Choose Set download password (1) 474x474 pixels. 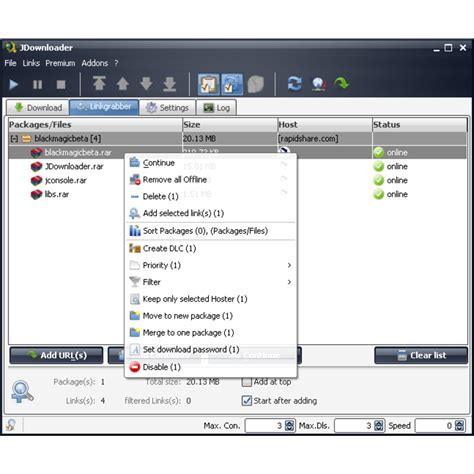(x=211, y=350)
